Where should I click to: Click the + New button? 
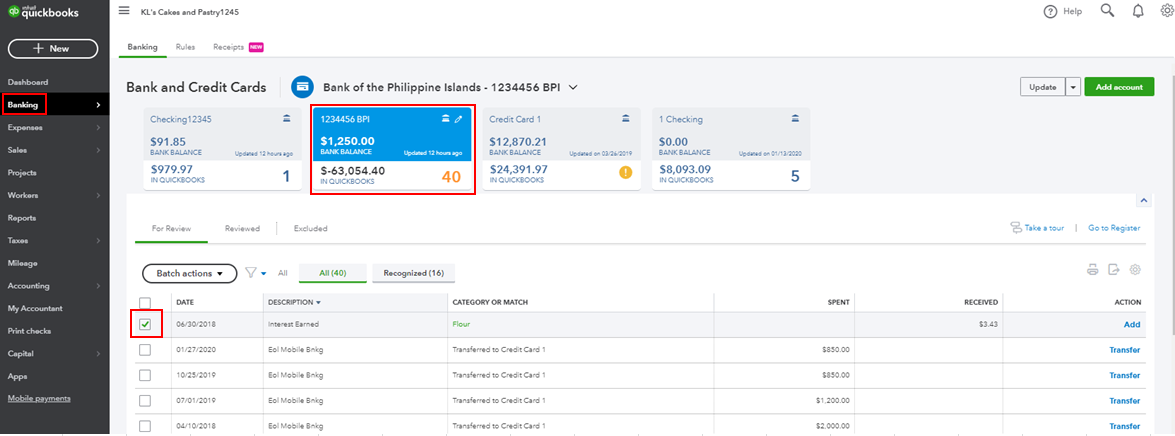click(52, 48)
